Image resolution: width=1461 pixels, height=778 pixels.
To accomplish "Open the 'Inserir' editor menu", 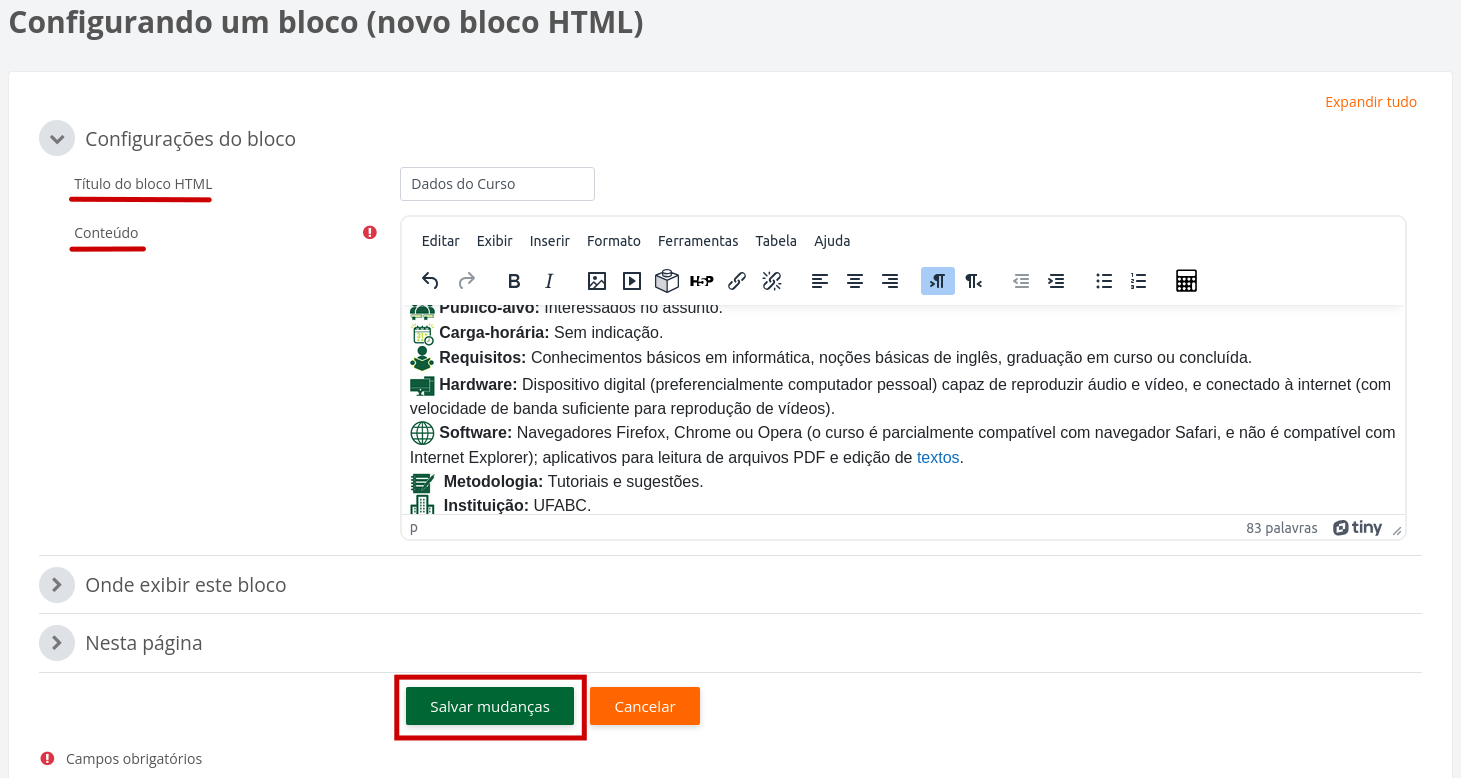I will (549, 240).
